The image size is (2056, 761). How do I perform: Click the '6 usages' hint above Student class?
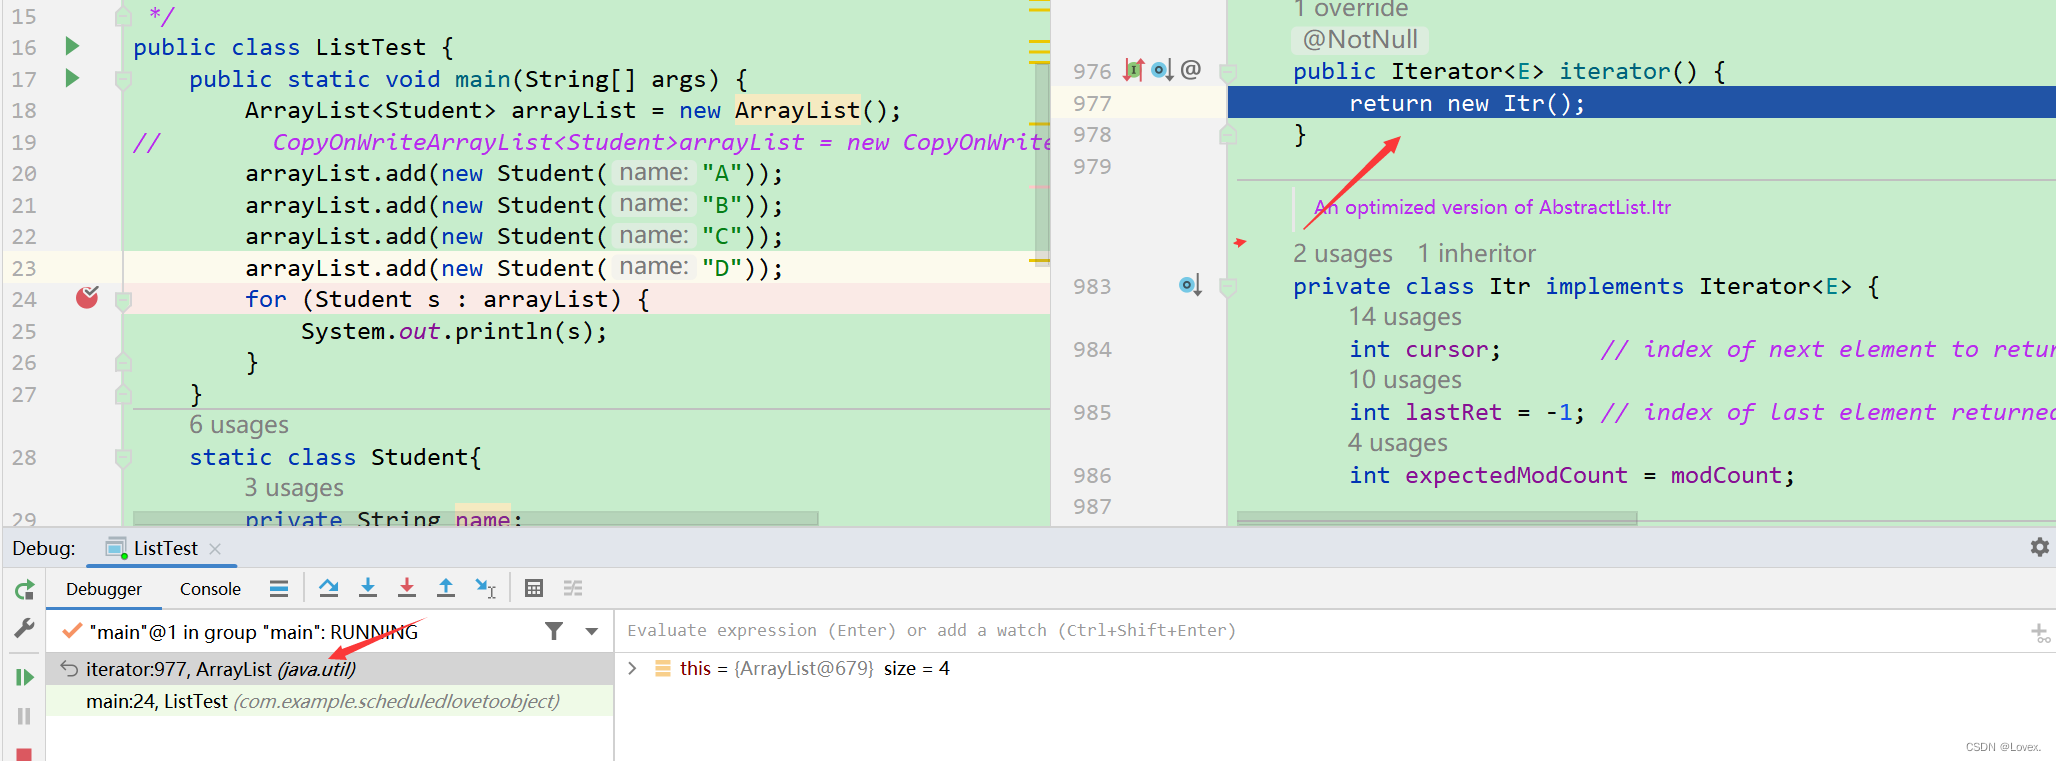tap(239, 425)
